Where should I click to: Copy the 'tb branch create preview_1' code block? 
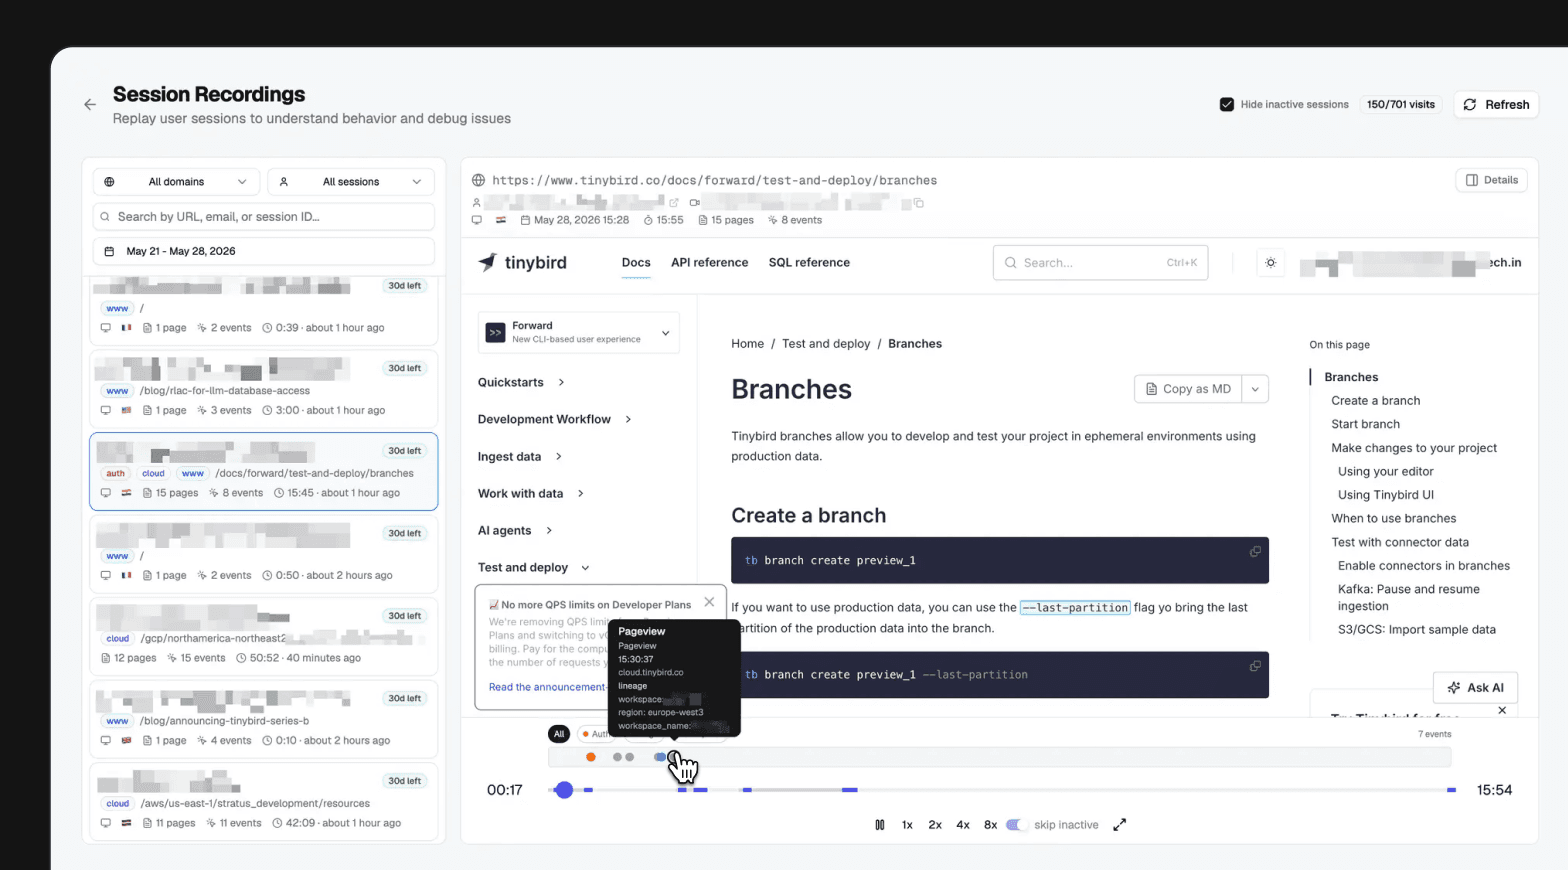click(1255, 551)
